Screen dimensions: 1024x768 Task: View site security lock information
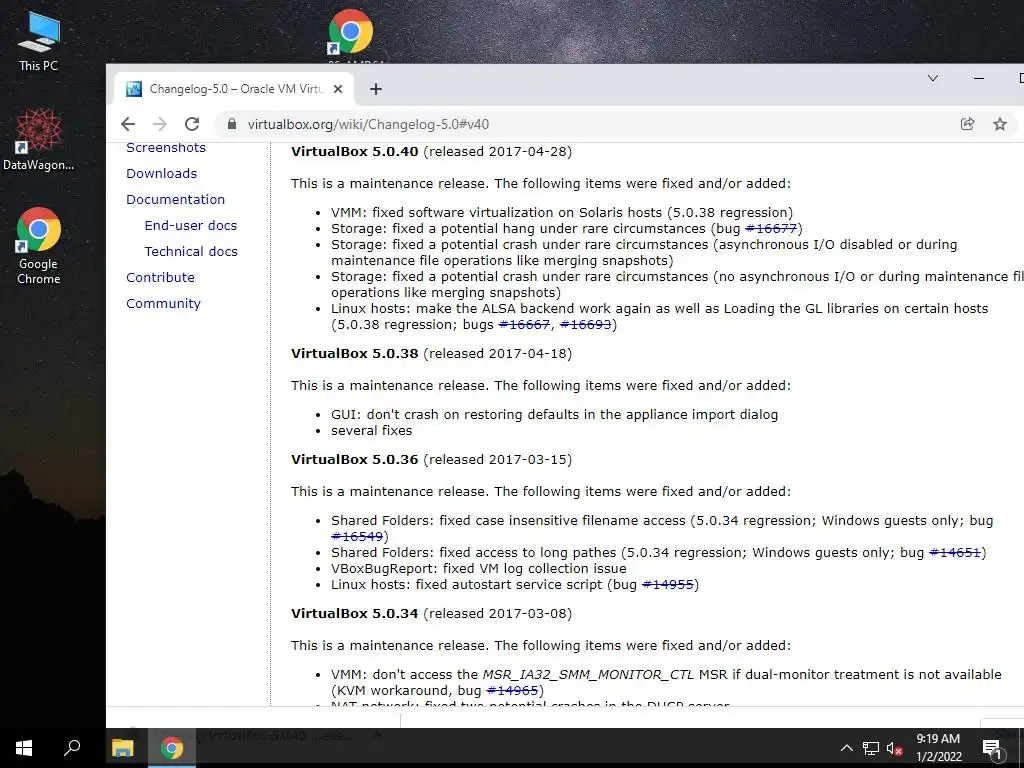pos(231,124)
